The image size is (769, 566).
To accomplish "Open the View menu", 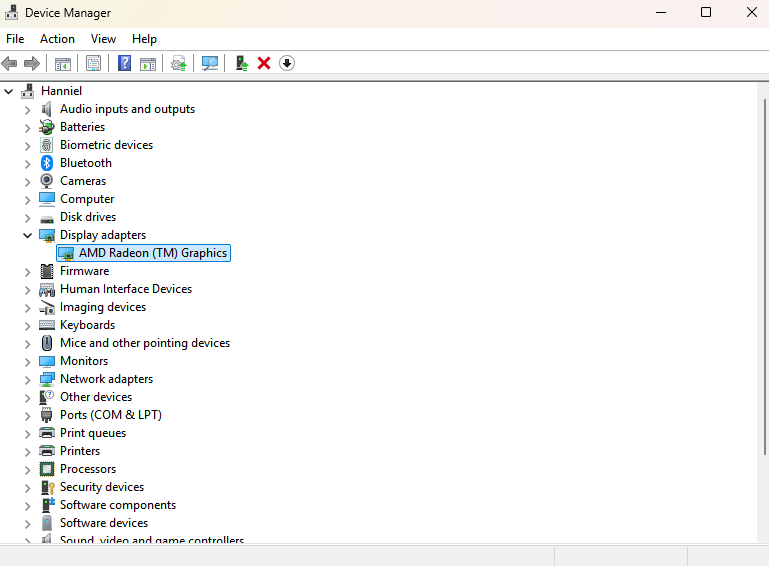I will coord(103,39).
